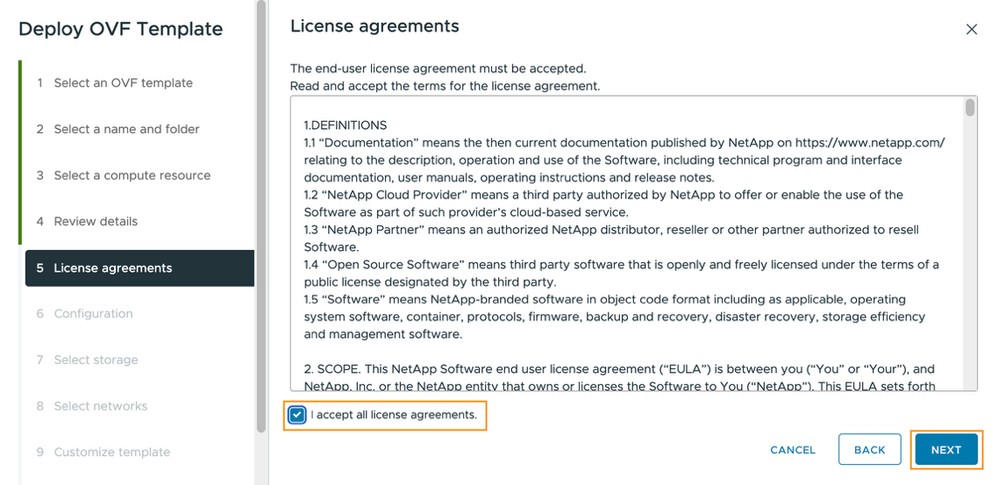The height and width of the screenshot is (485, 998).
Task: Click the License agreements heading
Action: [x=374, y=26]
